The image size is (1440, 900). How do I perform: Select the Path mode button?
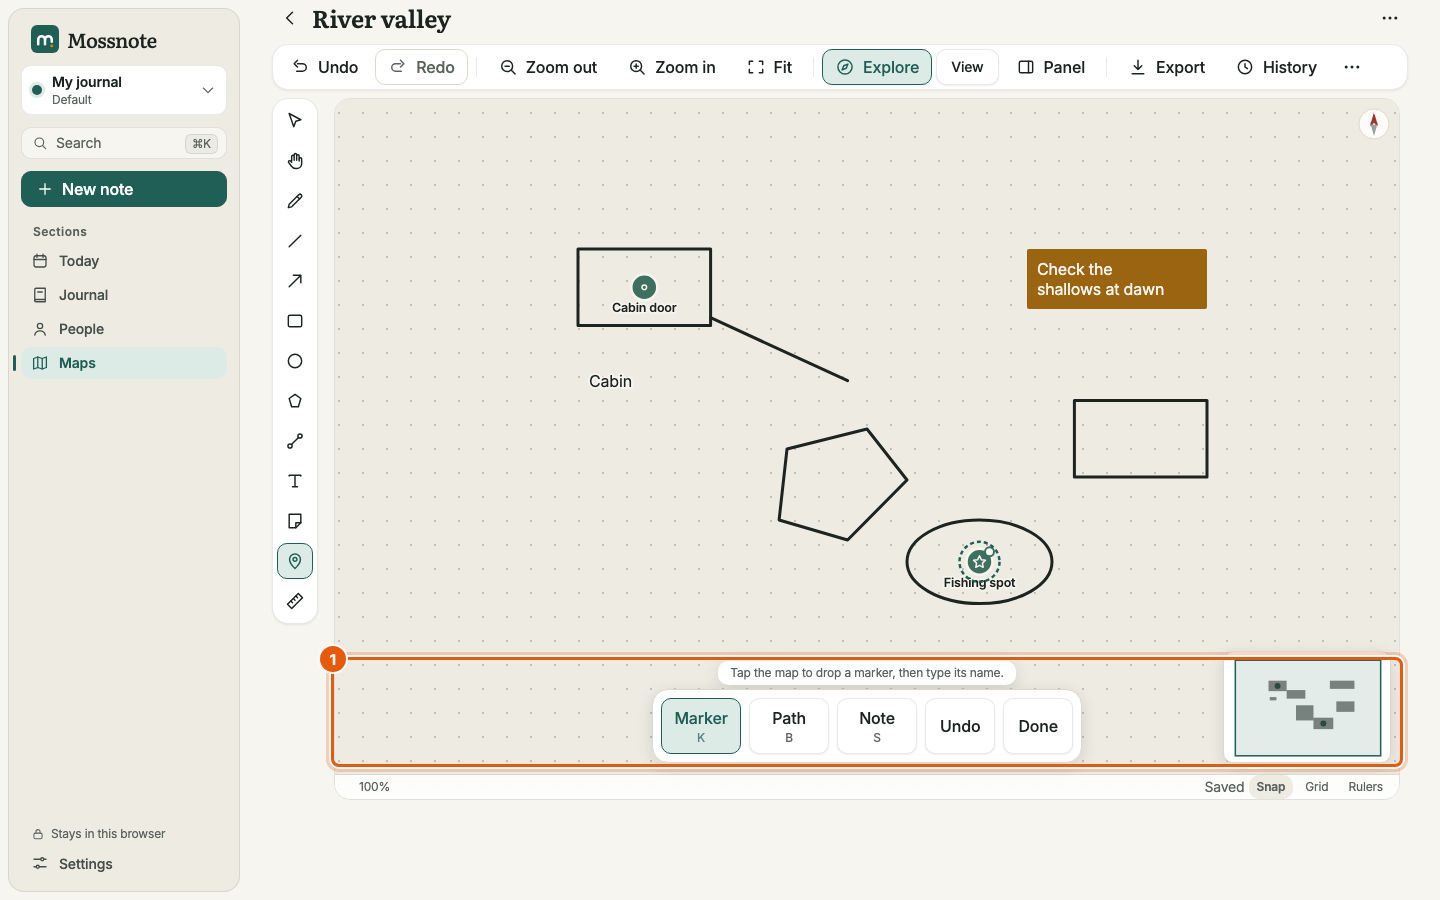pyautogui.click(x=789, y=726)
